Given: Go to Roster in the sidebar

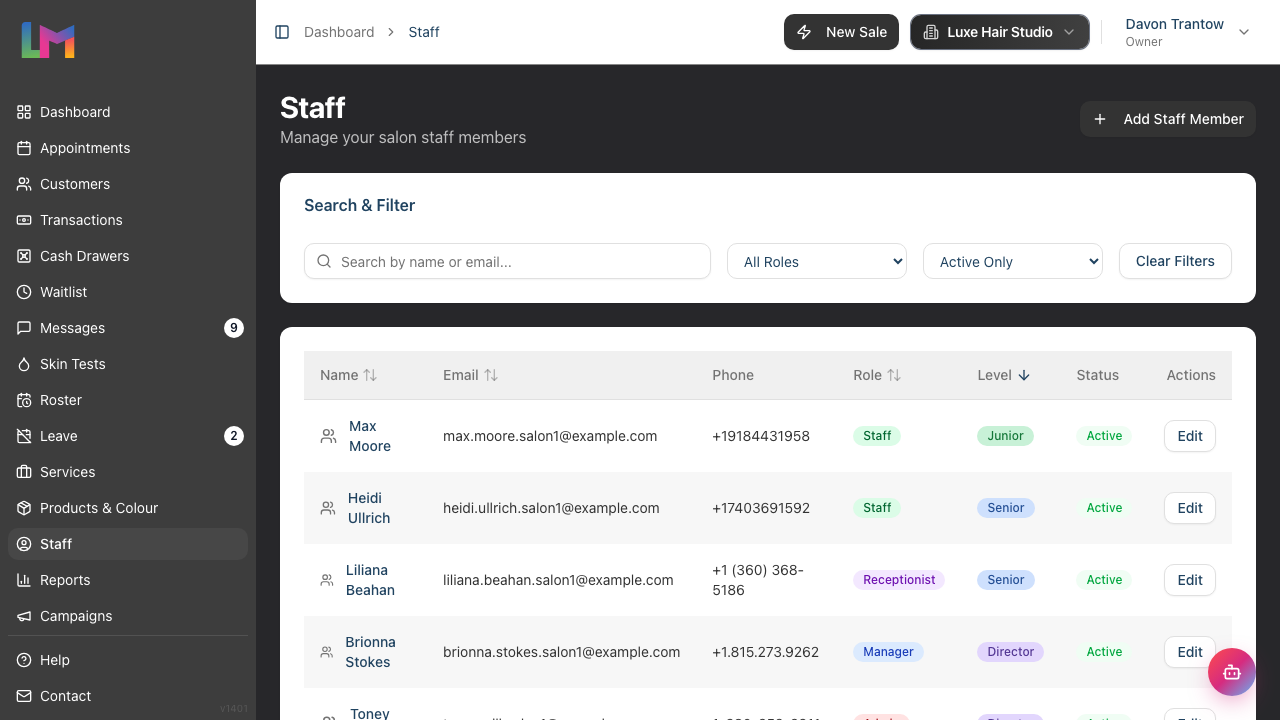Looking at the screenshot, I should coord(128,400).
